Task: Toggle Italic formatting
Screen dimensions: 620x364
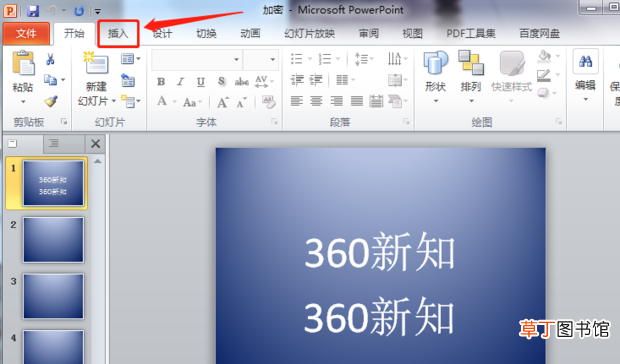Action: click(180, 81)
